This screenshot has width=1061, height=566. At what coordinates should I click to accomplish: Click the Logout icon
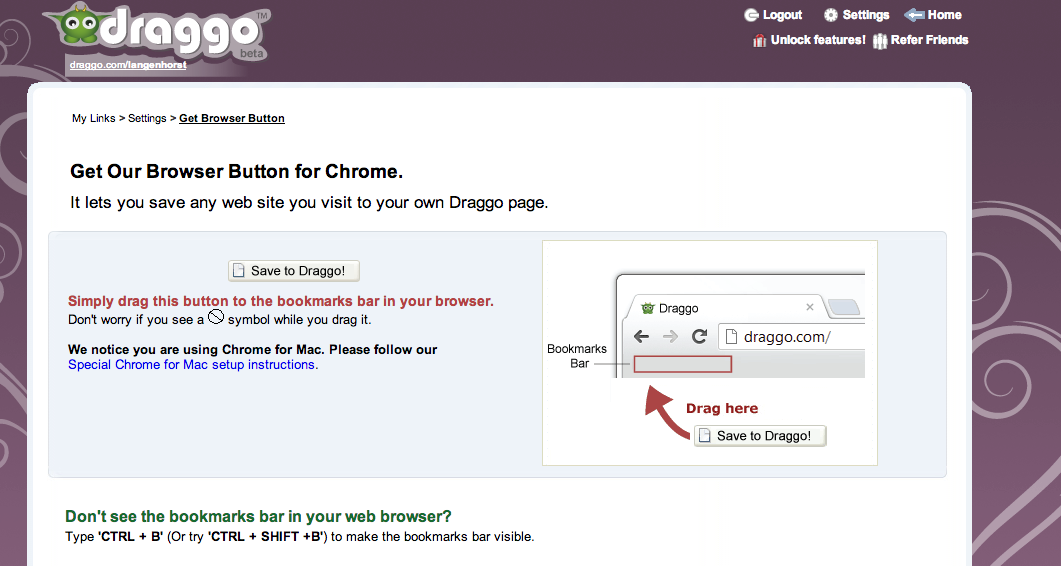click(751, 15)
